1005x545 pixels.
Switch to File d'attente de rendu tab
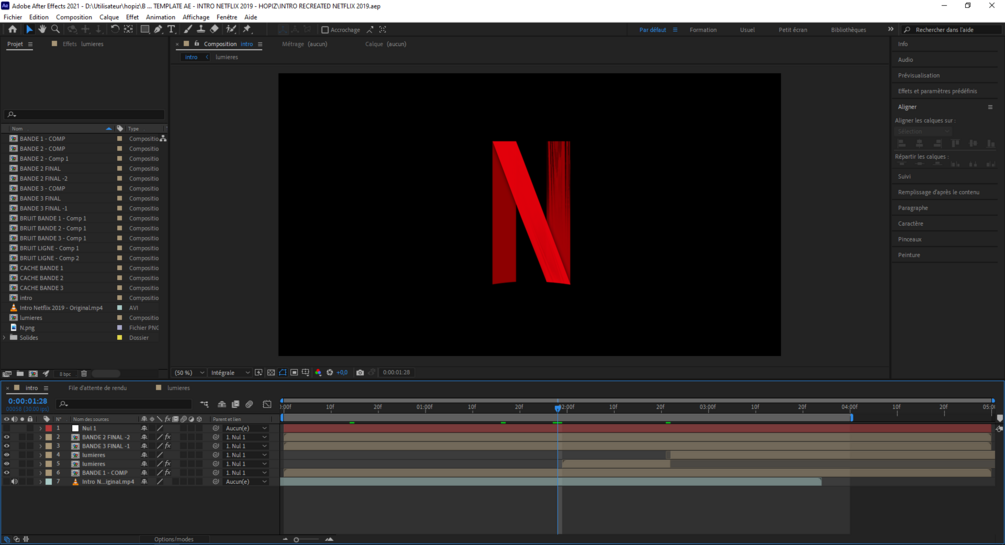(x=97, y=388)
